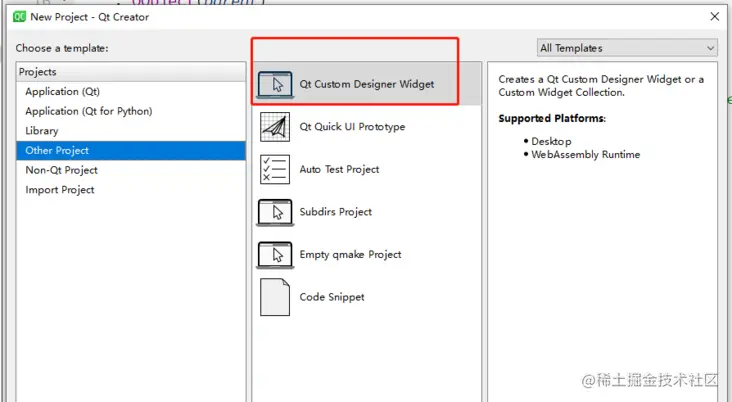Pick the Non-Qt Project category
The width and height of the screenshot is (732, 402).
(x=131, y=170)
